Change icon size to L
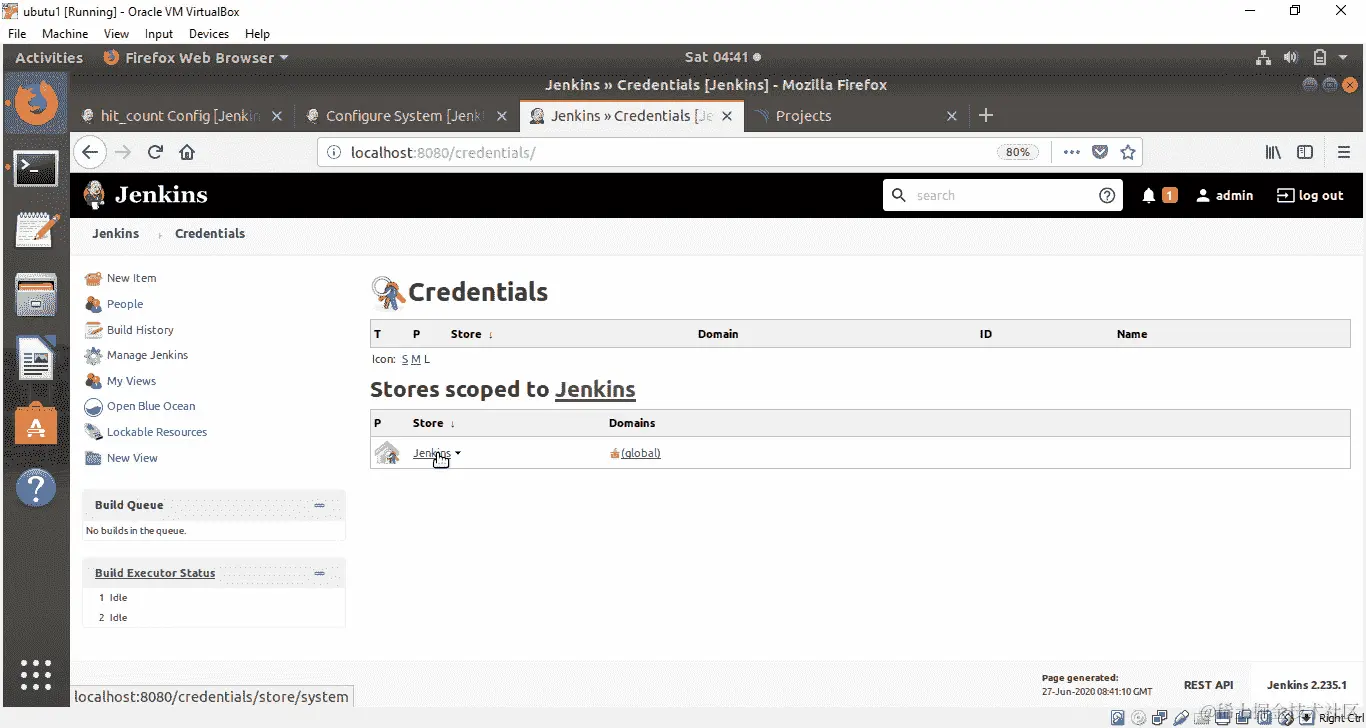 click(426, 359)
